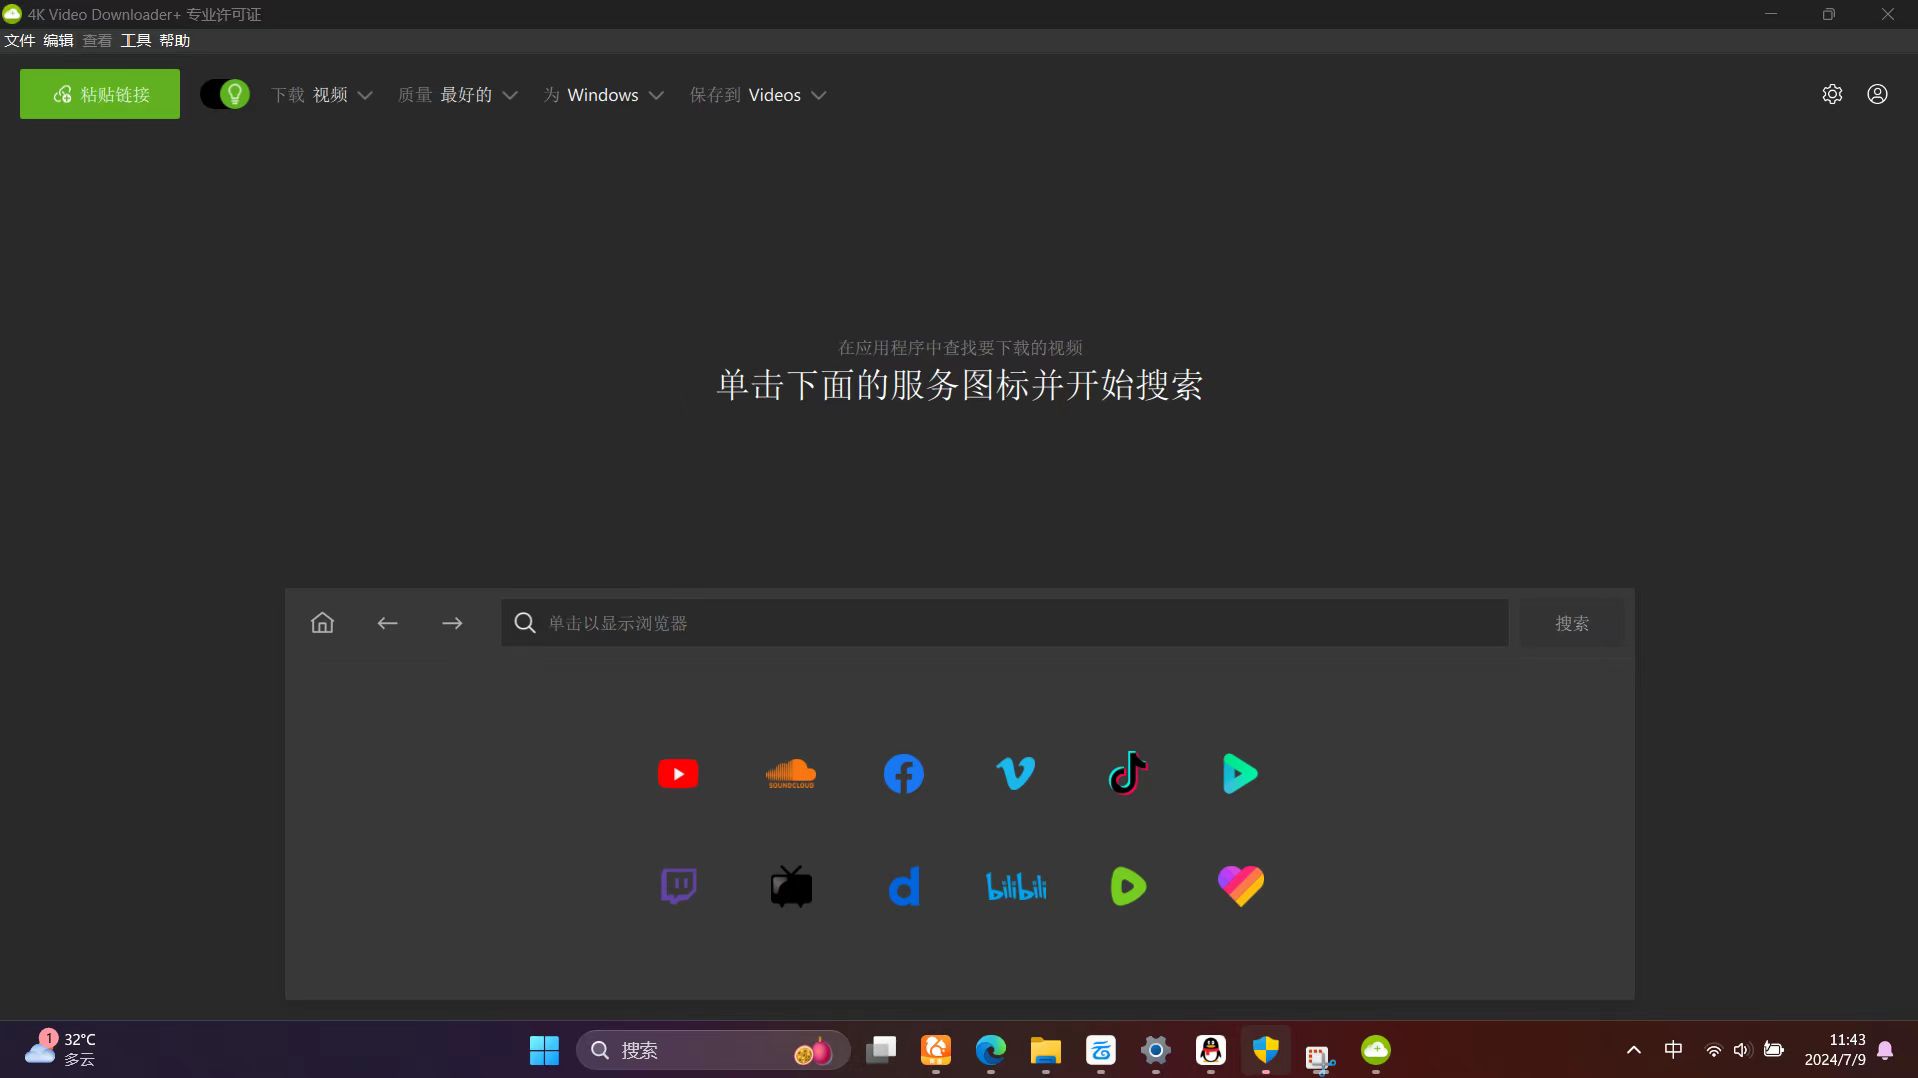Viewport: 1918px width, 1078px height.
Task: Open TikTok service search
Action: click(1127, 772)
